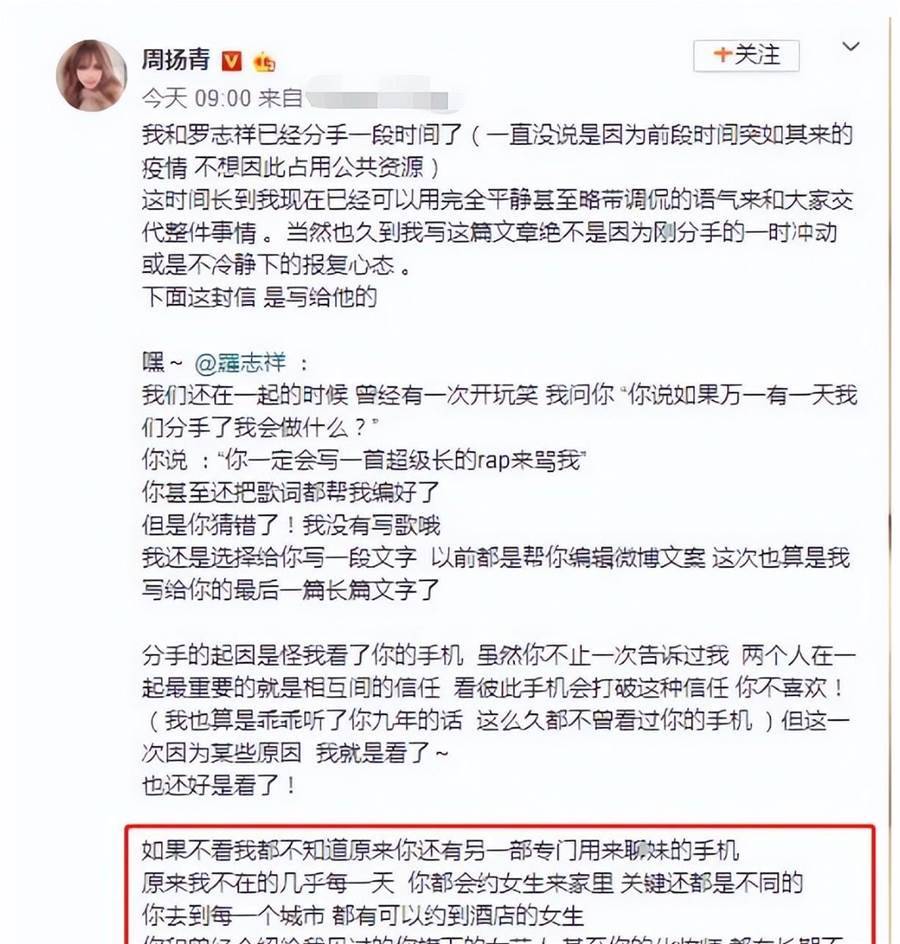This screenshot has width=900, height=944.
Task: Click the orange V verified badge
Action: tap(232, 61)
